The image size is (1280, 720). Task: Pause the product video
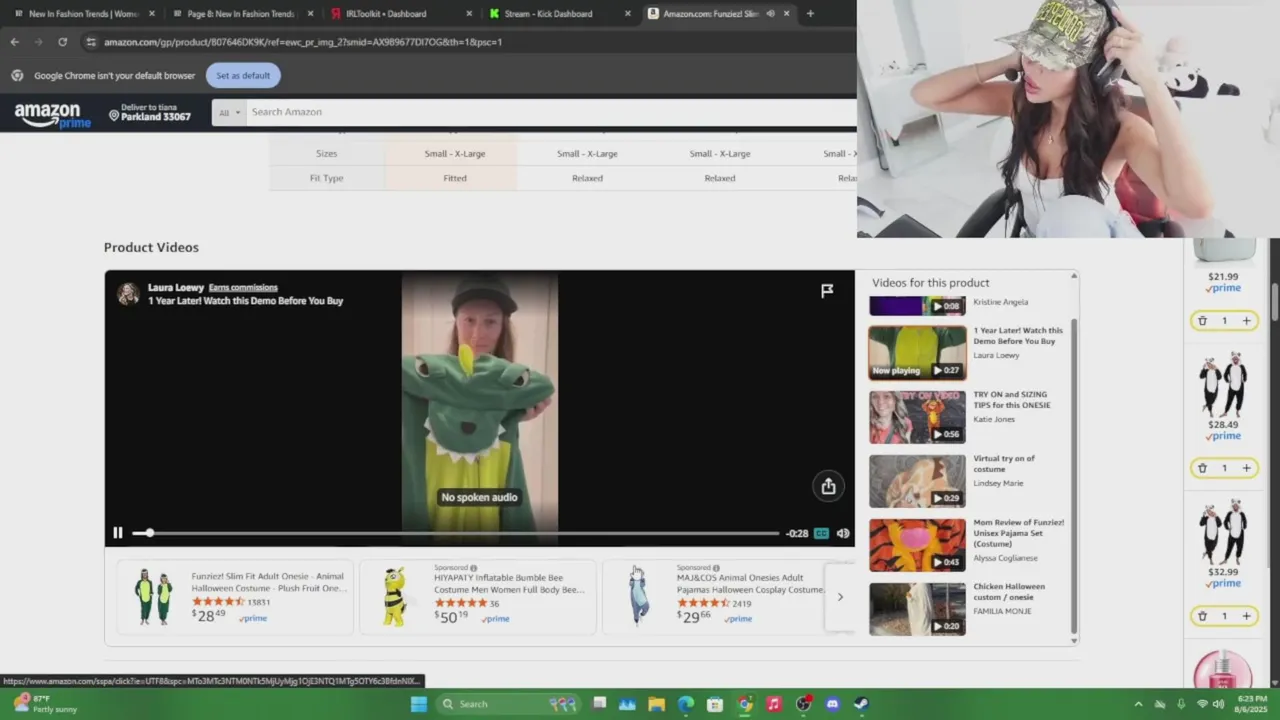click(x=117, y=533)
